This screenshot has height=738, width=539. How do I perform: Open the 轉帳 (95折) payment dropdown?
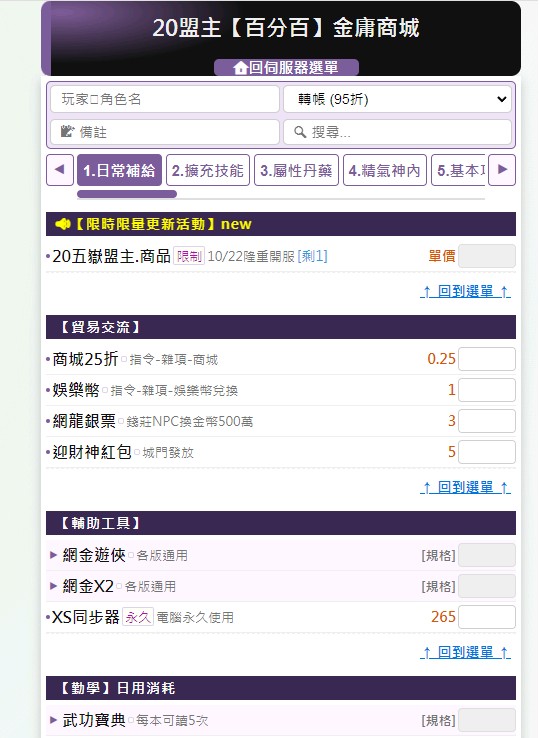point(397,99)
